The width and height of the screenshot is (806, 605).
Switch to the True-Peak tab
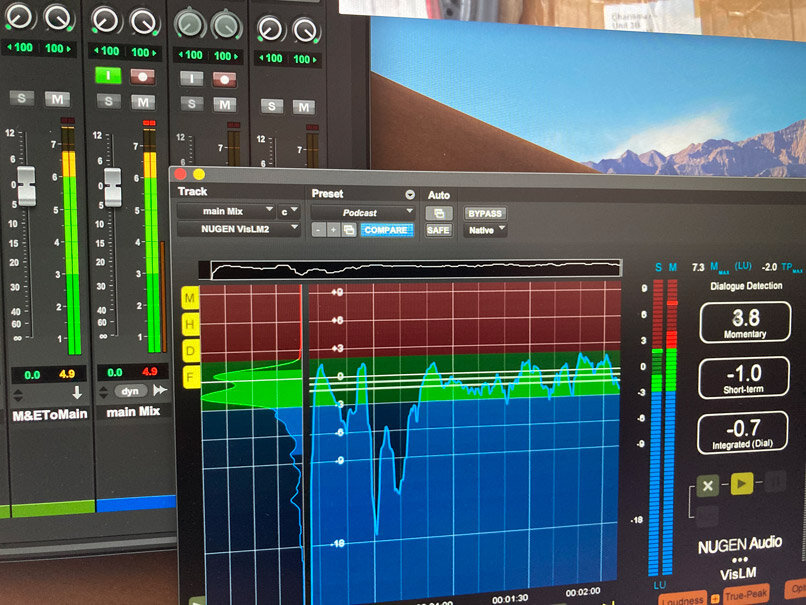coord(746,594)
